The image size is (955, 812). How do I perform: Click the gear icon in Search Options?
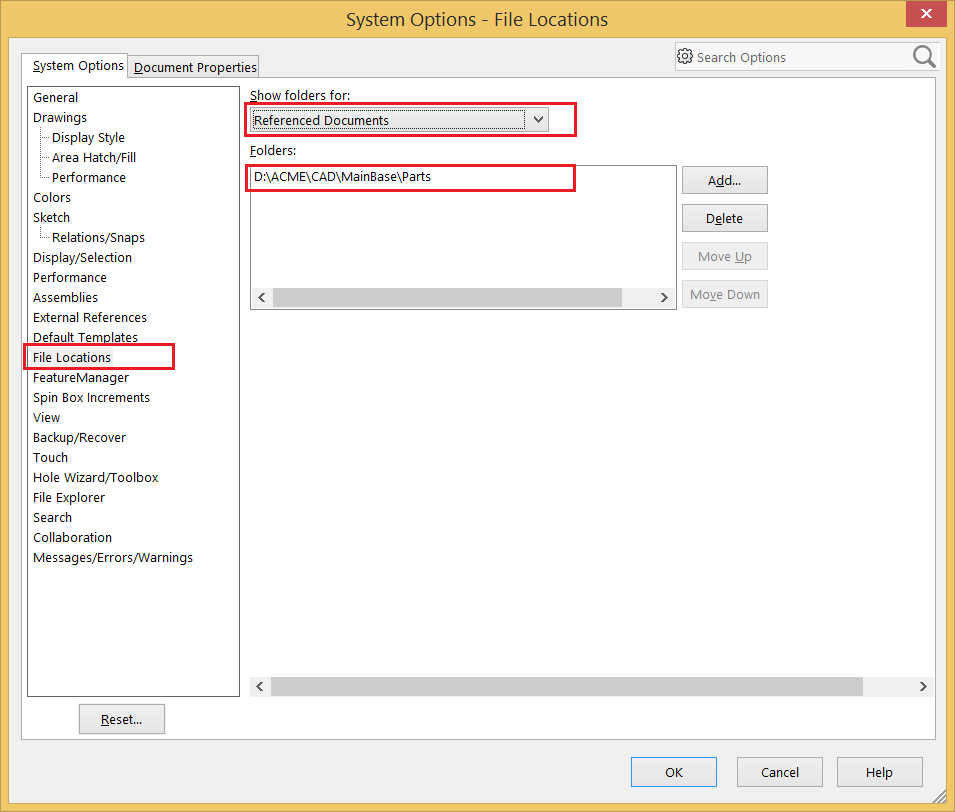(685, 57)
